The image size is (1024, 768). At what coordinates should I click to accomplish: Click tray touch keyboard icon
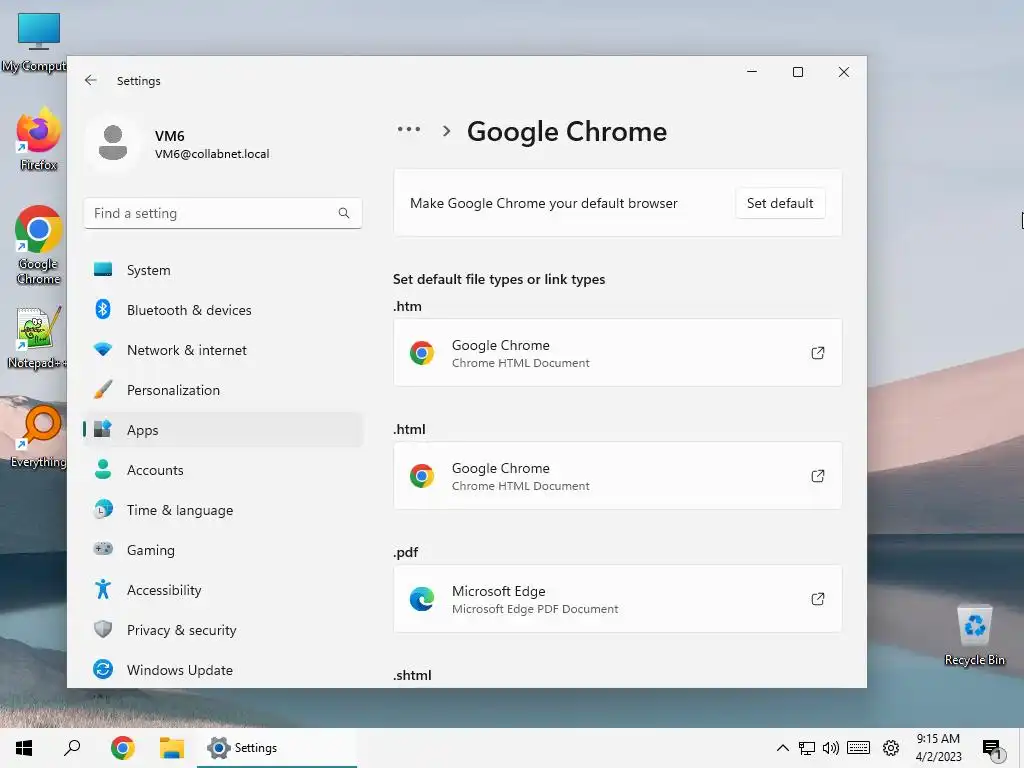coord(858,748)
